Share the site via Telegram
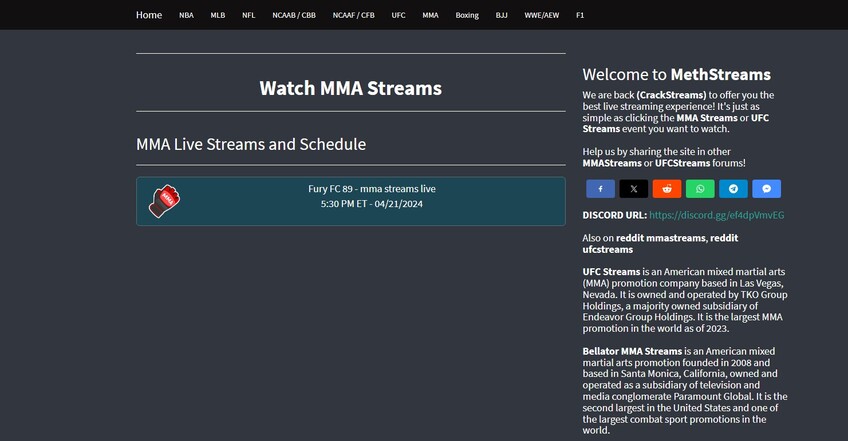 (x=733, y=189)
